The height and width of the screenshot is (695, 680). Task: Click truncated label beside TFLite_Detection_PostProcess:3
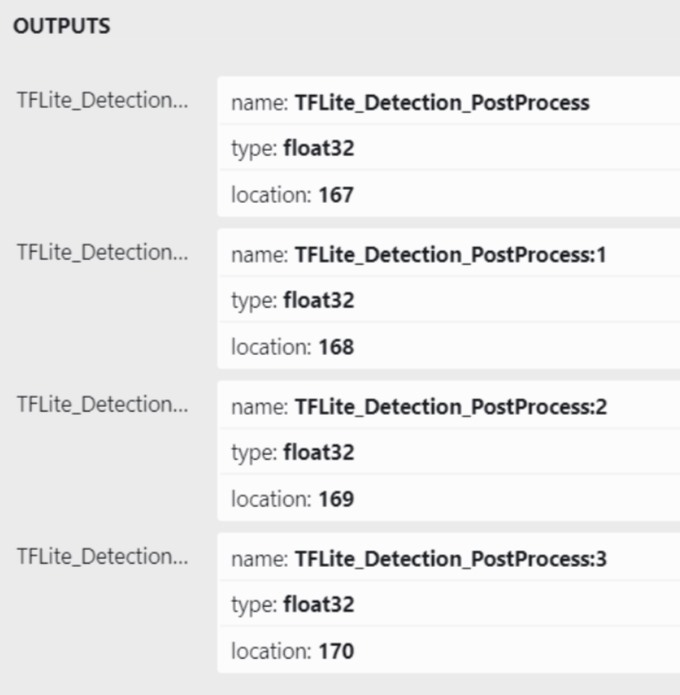click(x=101, y=557)
